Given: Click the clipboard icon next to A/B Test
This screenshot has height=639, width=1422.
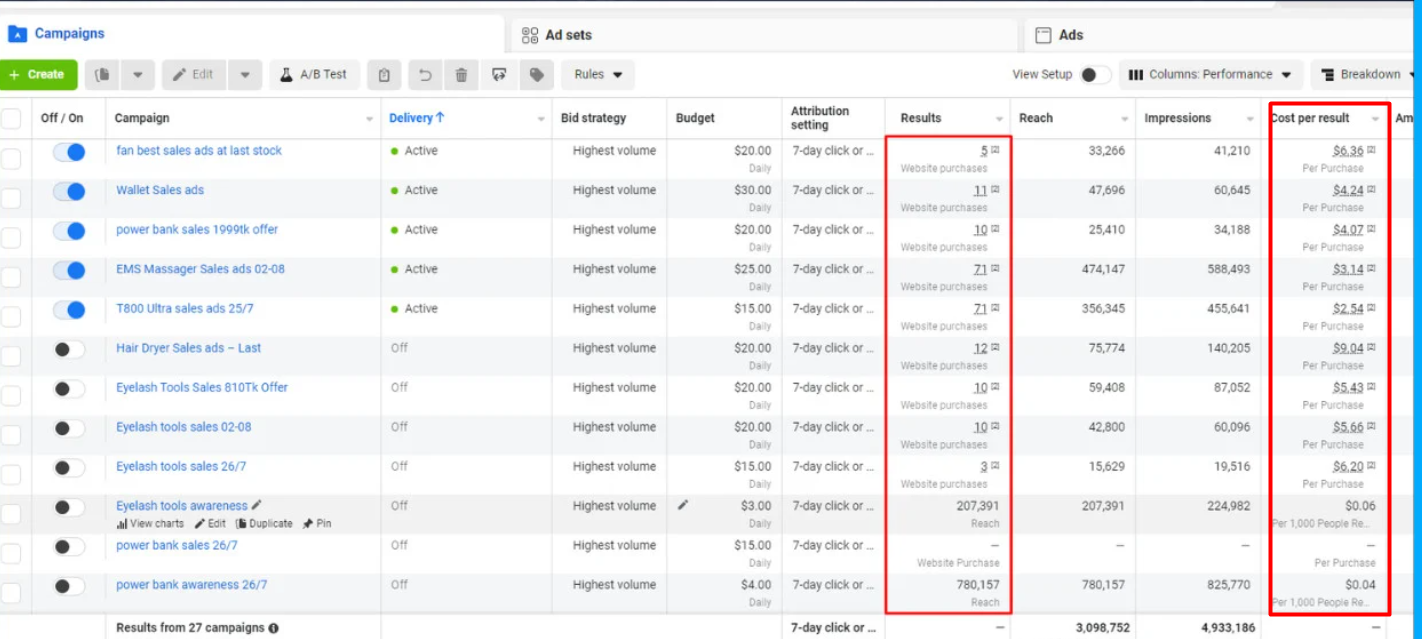Looking at the screenshot, I should (384, 75).
